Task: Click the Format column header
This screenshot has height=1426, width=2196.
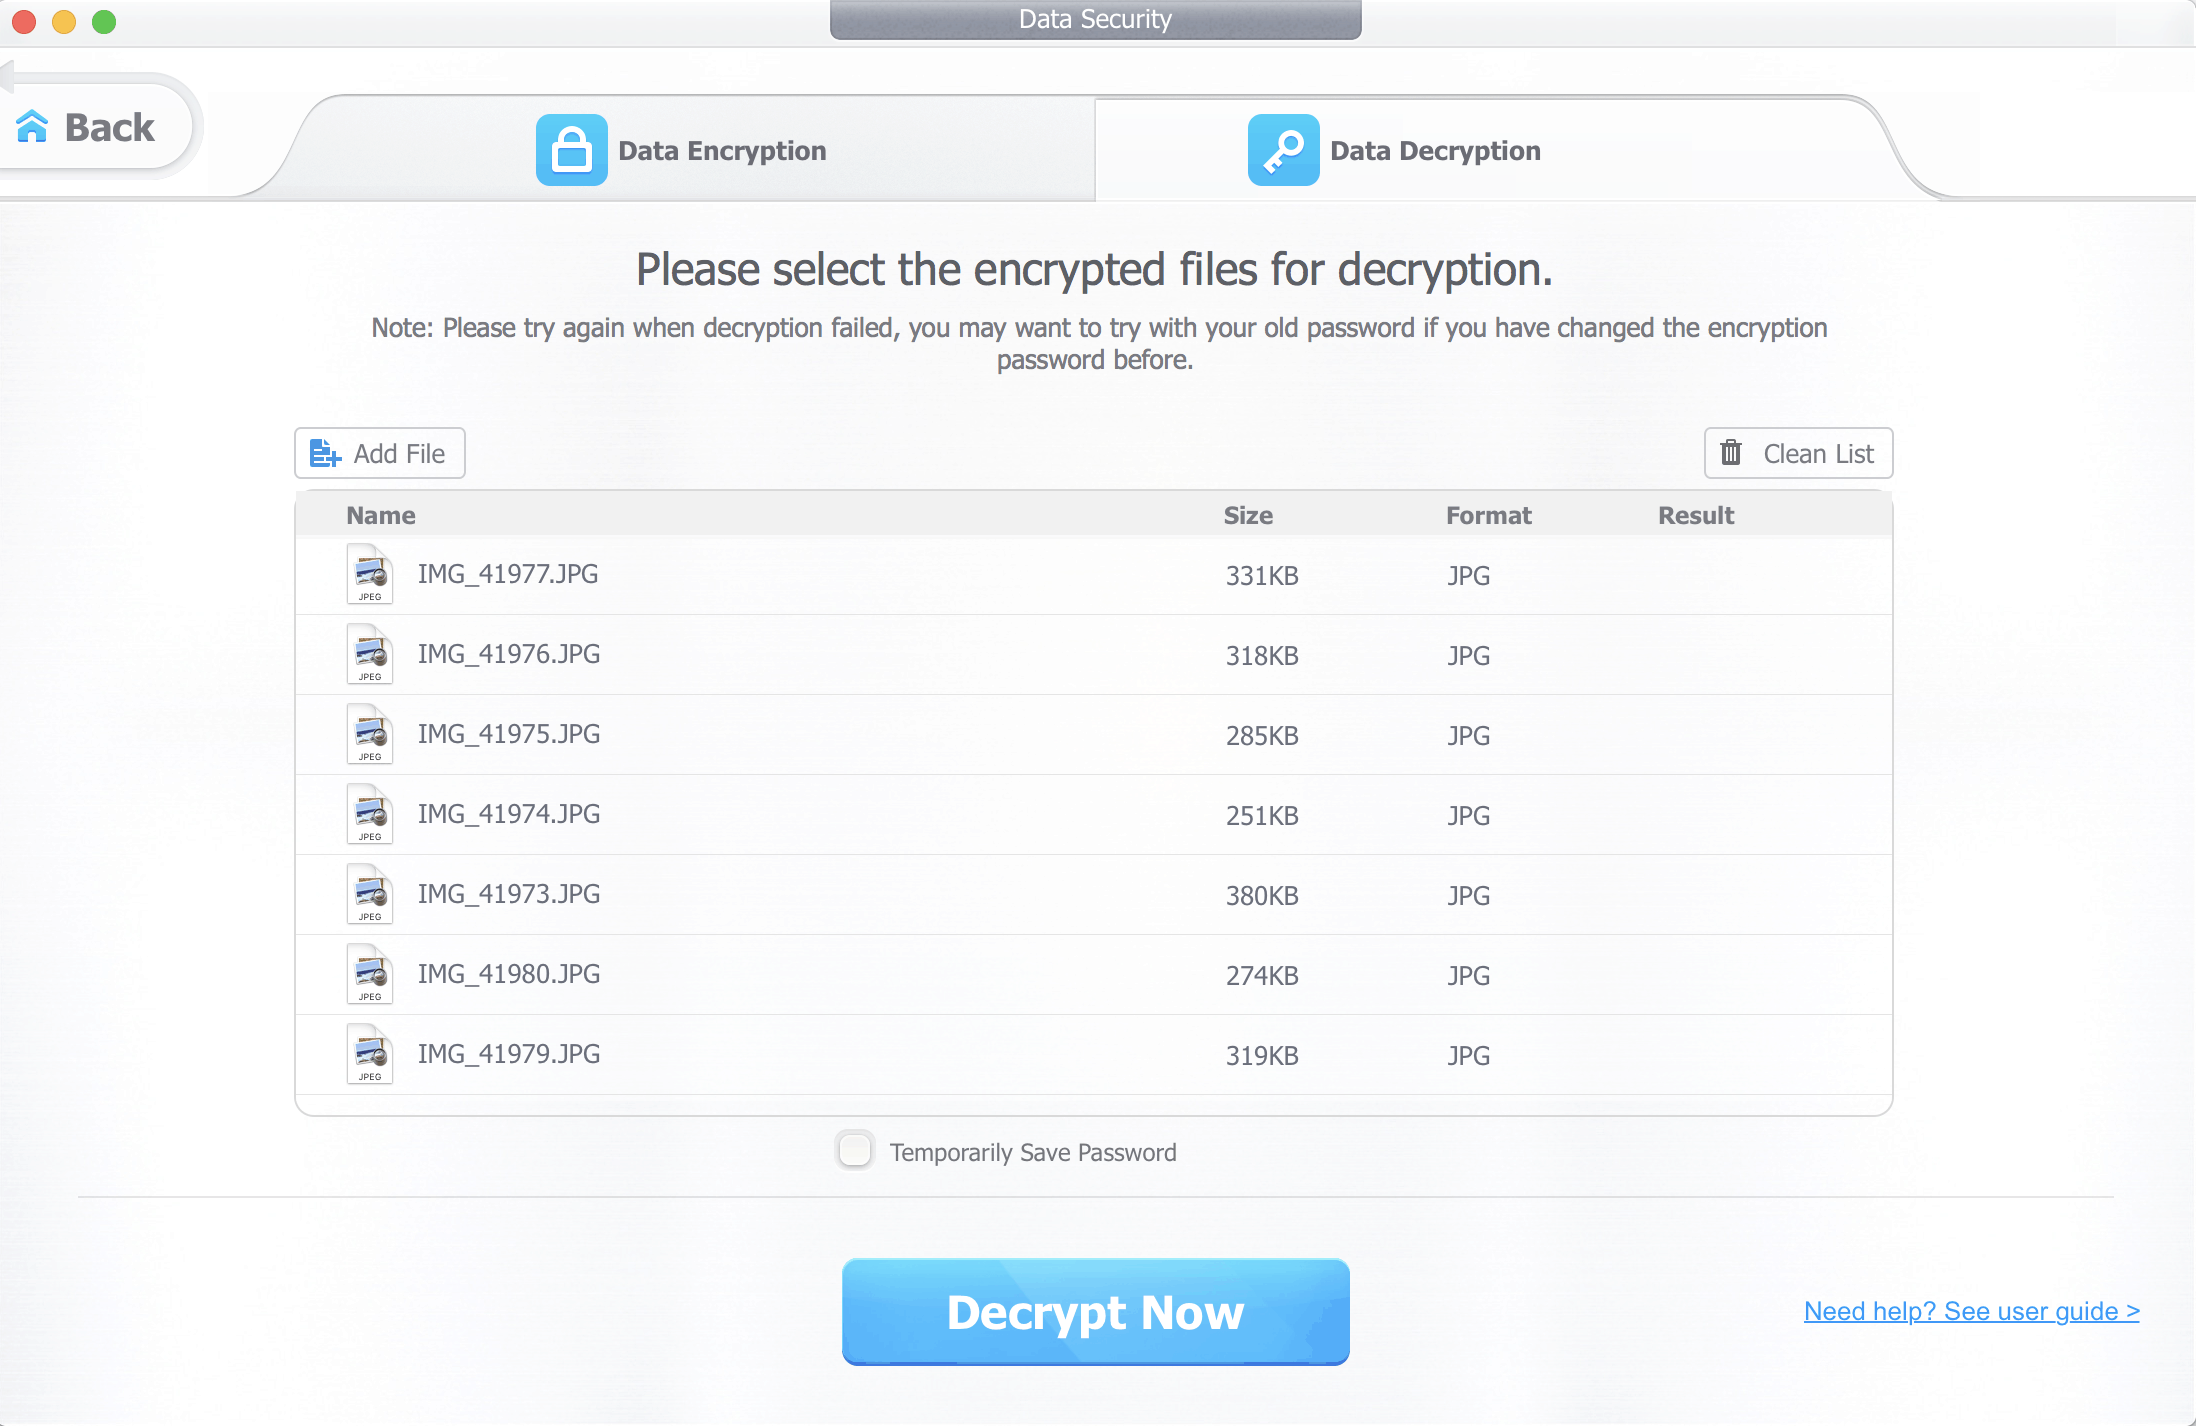Action: pyautogui.click(x=1488, y=515)
